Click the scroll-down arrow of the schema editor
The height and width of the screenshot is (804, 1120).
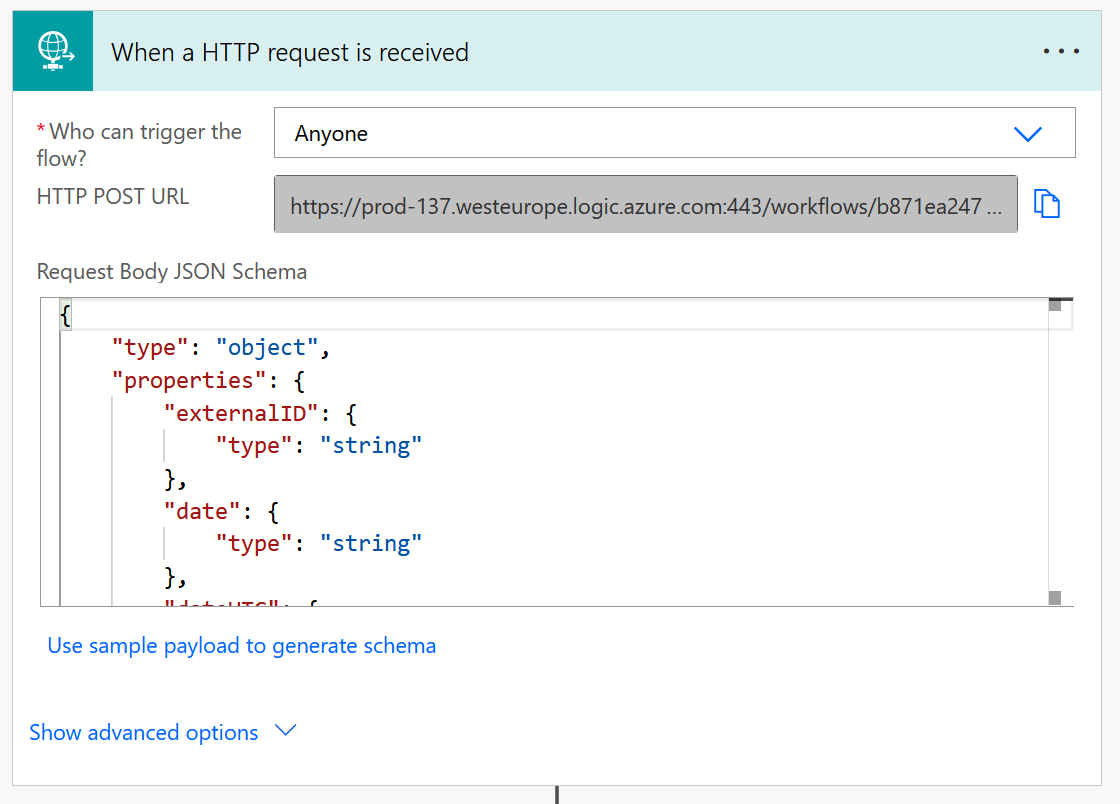pyautogui.click(x=1055, y=598)
